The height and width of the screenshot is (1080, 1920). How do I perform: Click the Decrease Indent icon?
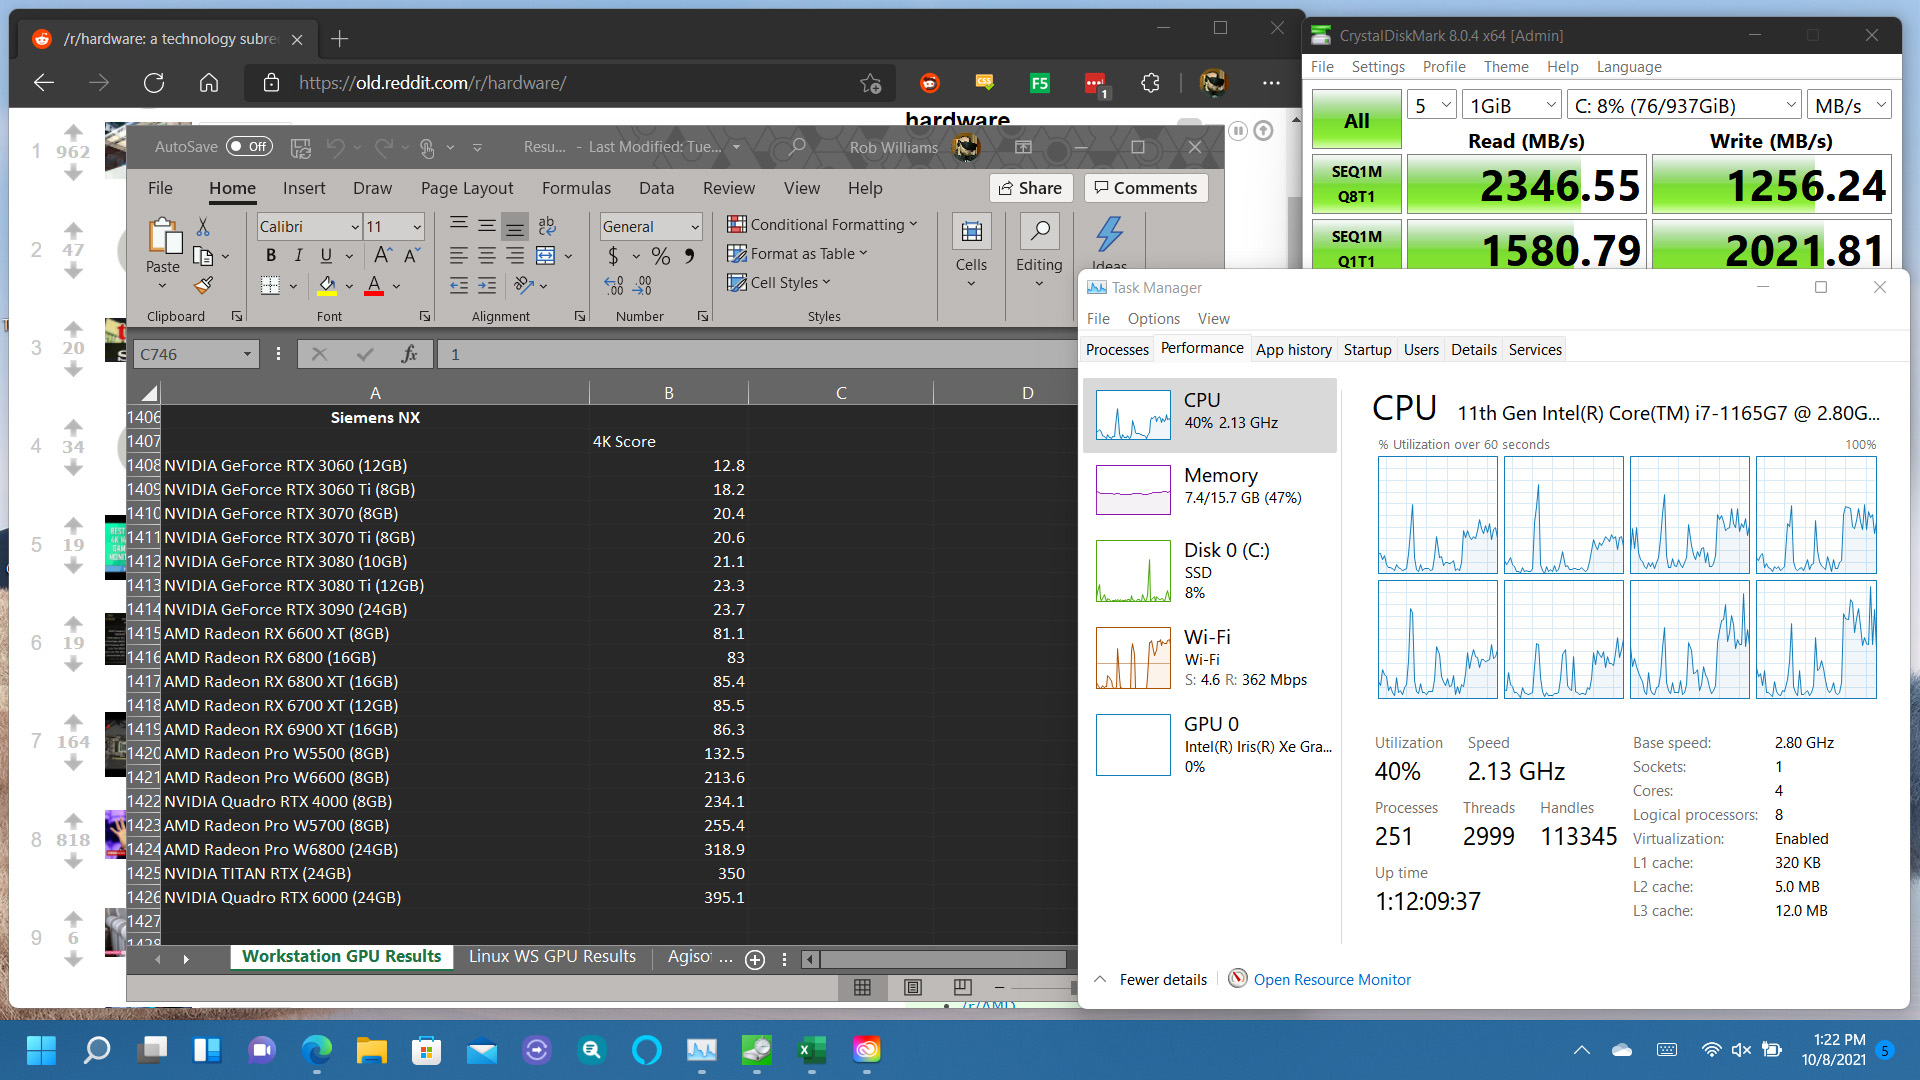459,286
